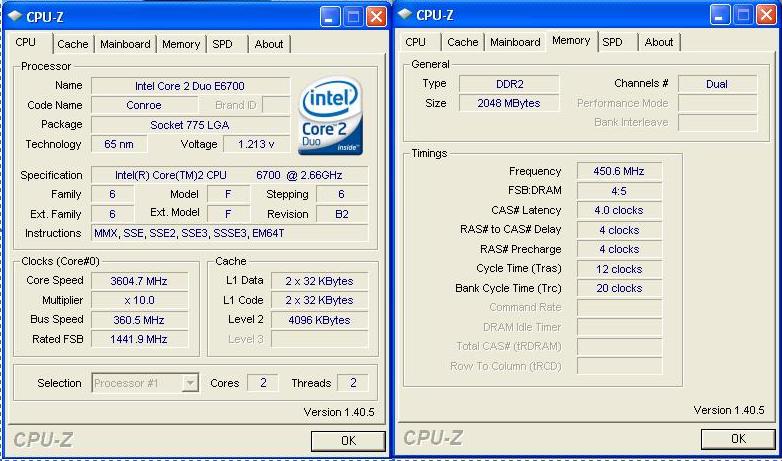Open the About tab in the right window
The width and height of the screenshot is (782, 461).
(659, 42)
